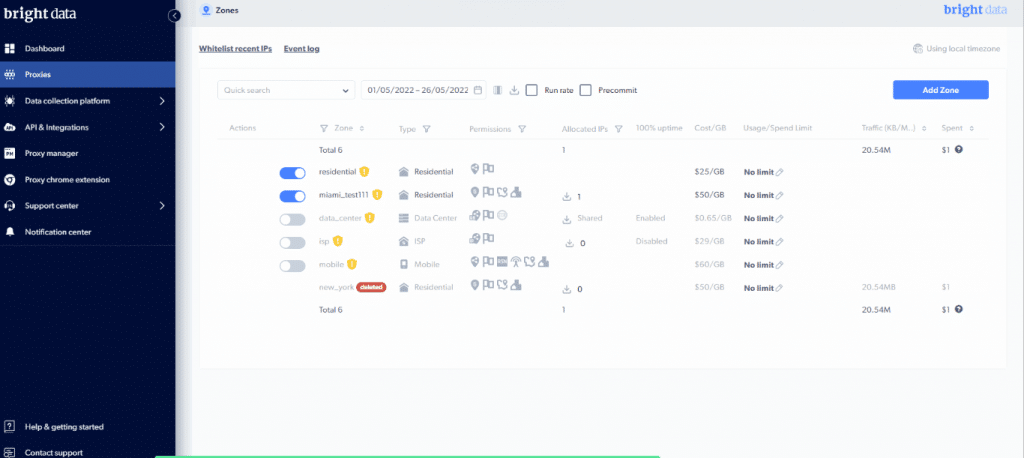1024x458 pixels.
Task: Enable the data_center zone switch
Action: coord(293,220)
